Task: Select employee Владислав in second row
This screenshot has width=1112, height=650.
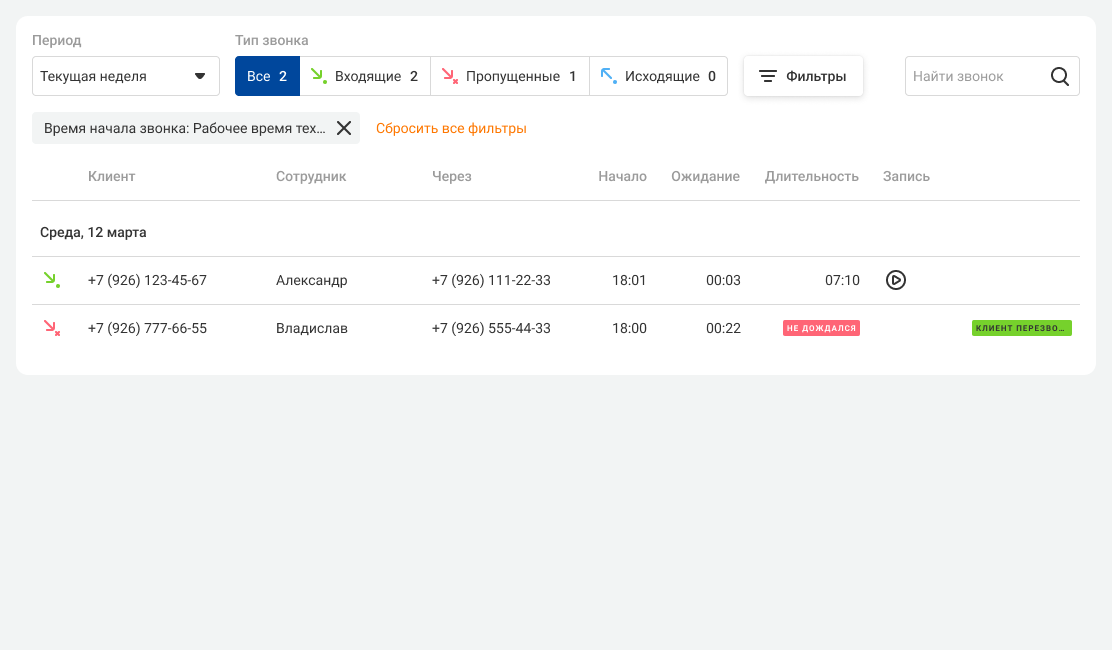Action: click(x=312, y=328)
